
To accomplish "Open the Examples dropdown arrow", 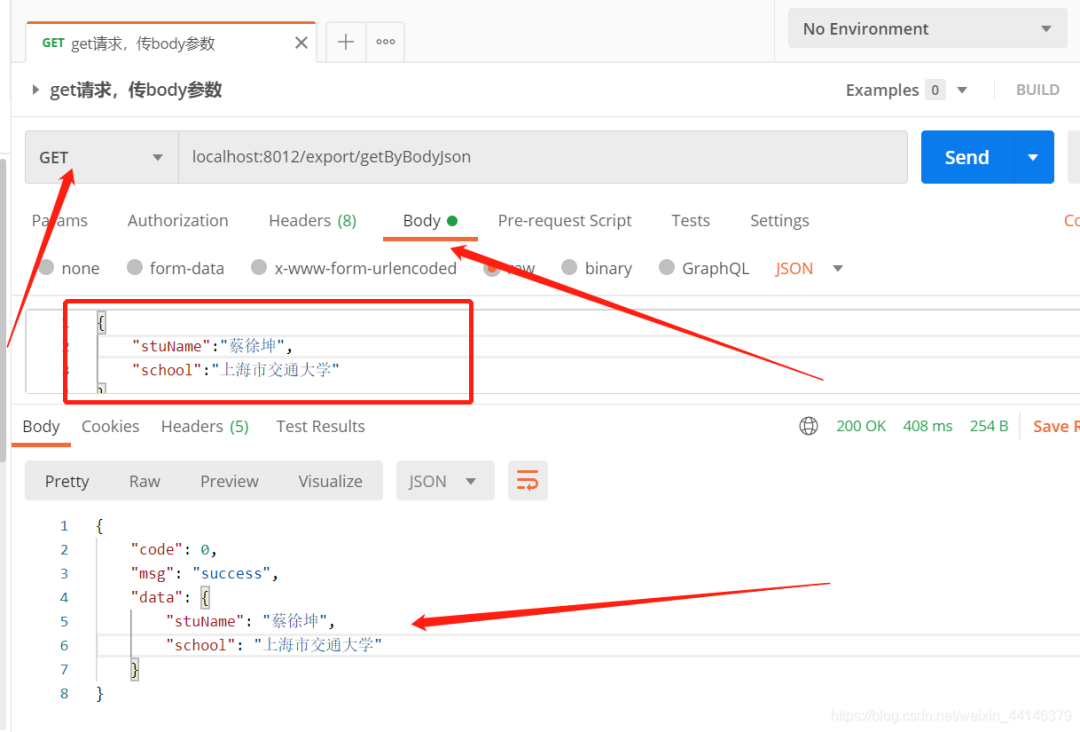I will pyautogui.click(x=962, y=90).
